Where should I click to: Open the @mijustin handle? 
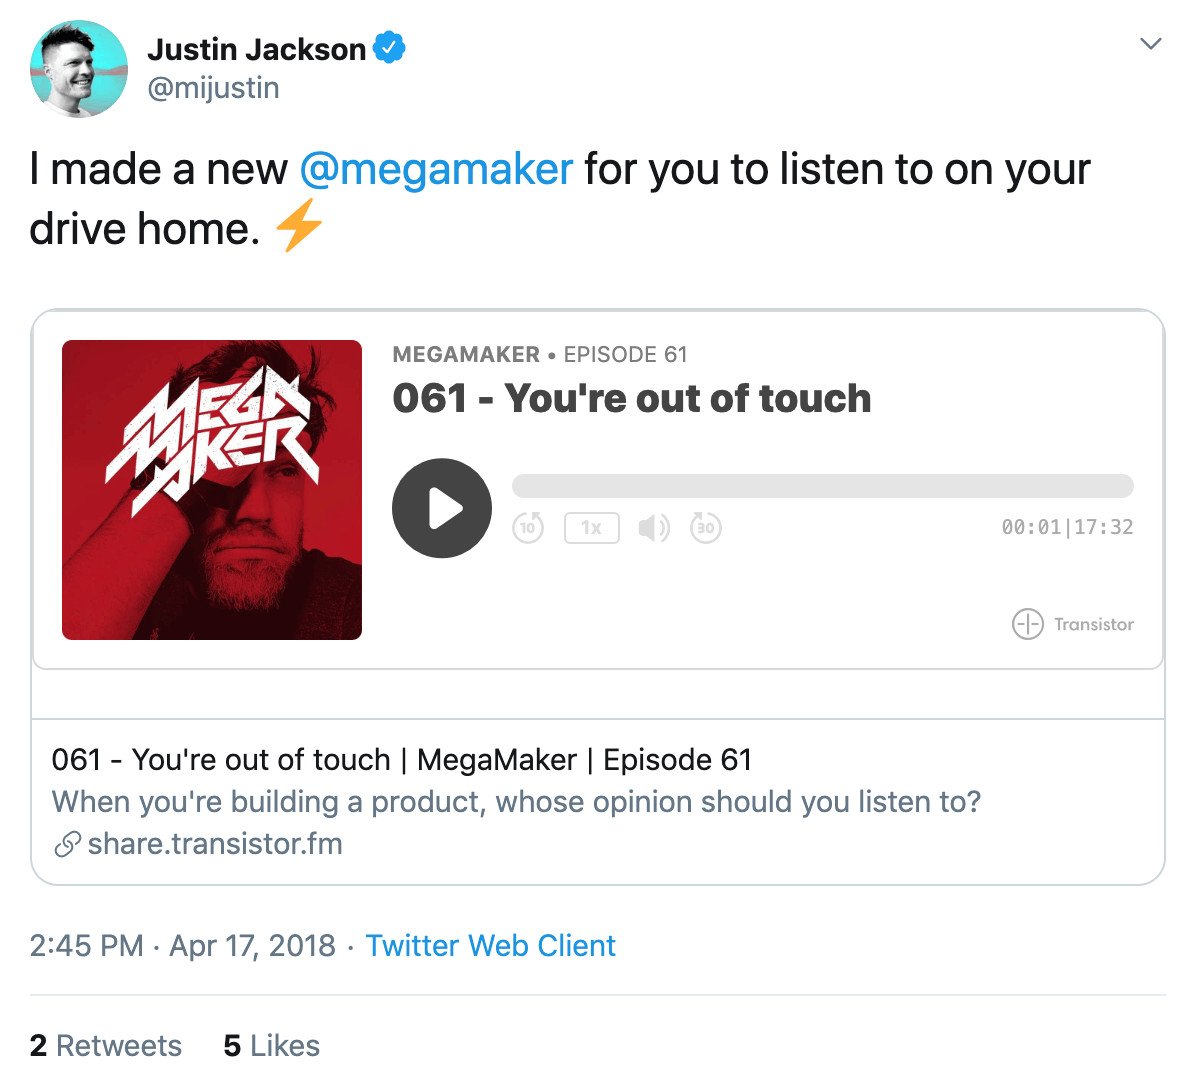coord(213,88)
